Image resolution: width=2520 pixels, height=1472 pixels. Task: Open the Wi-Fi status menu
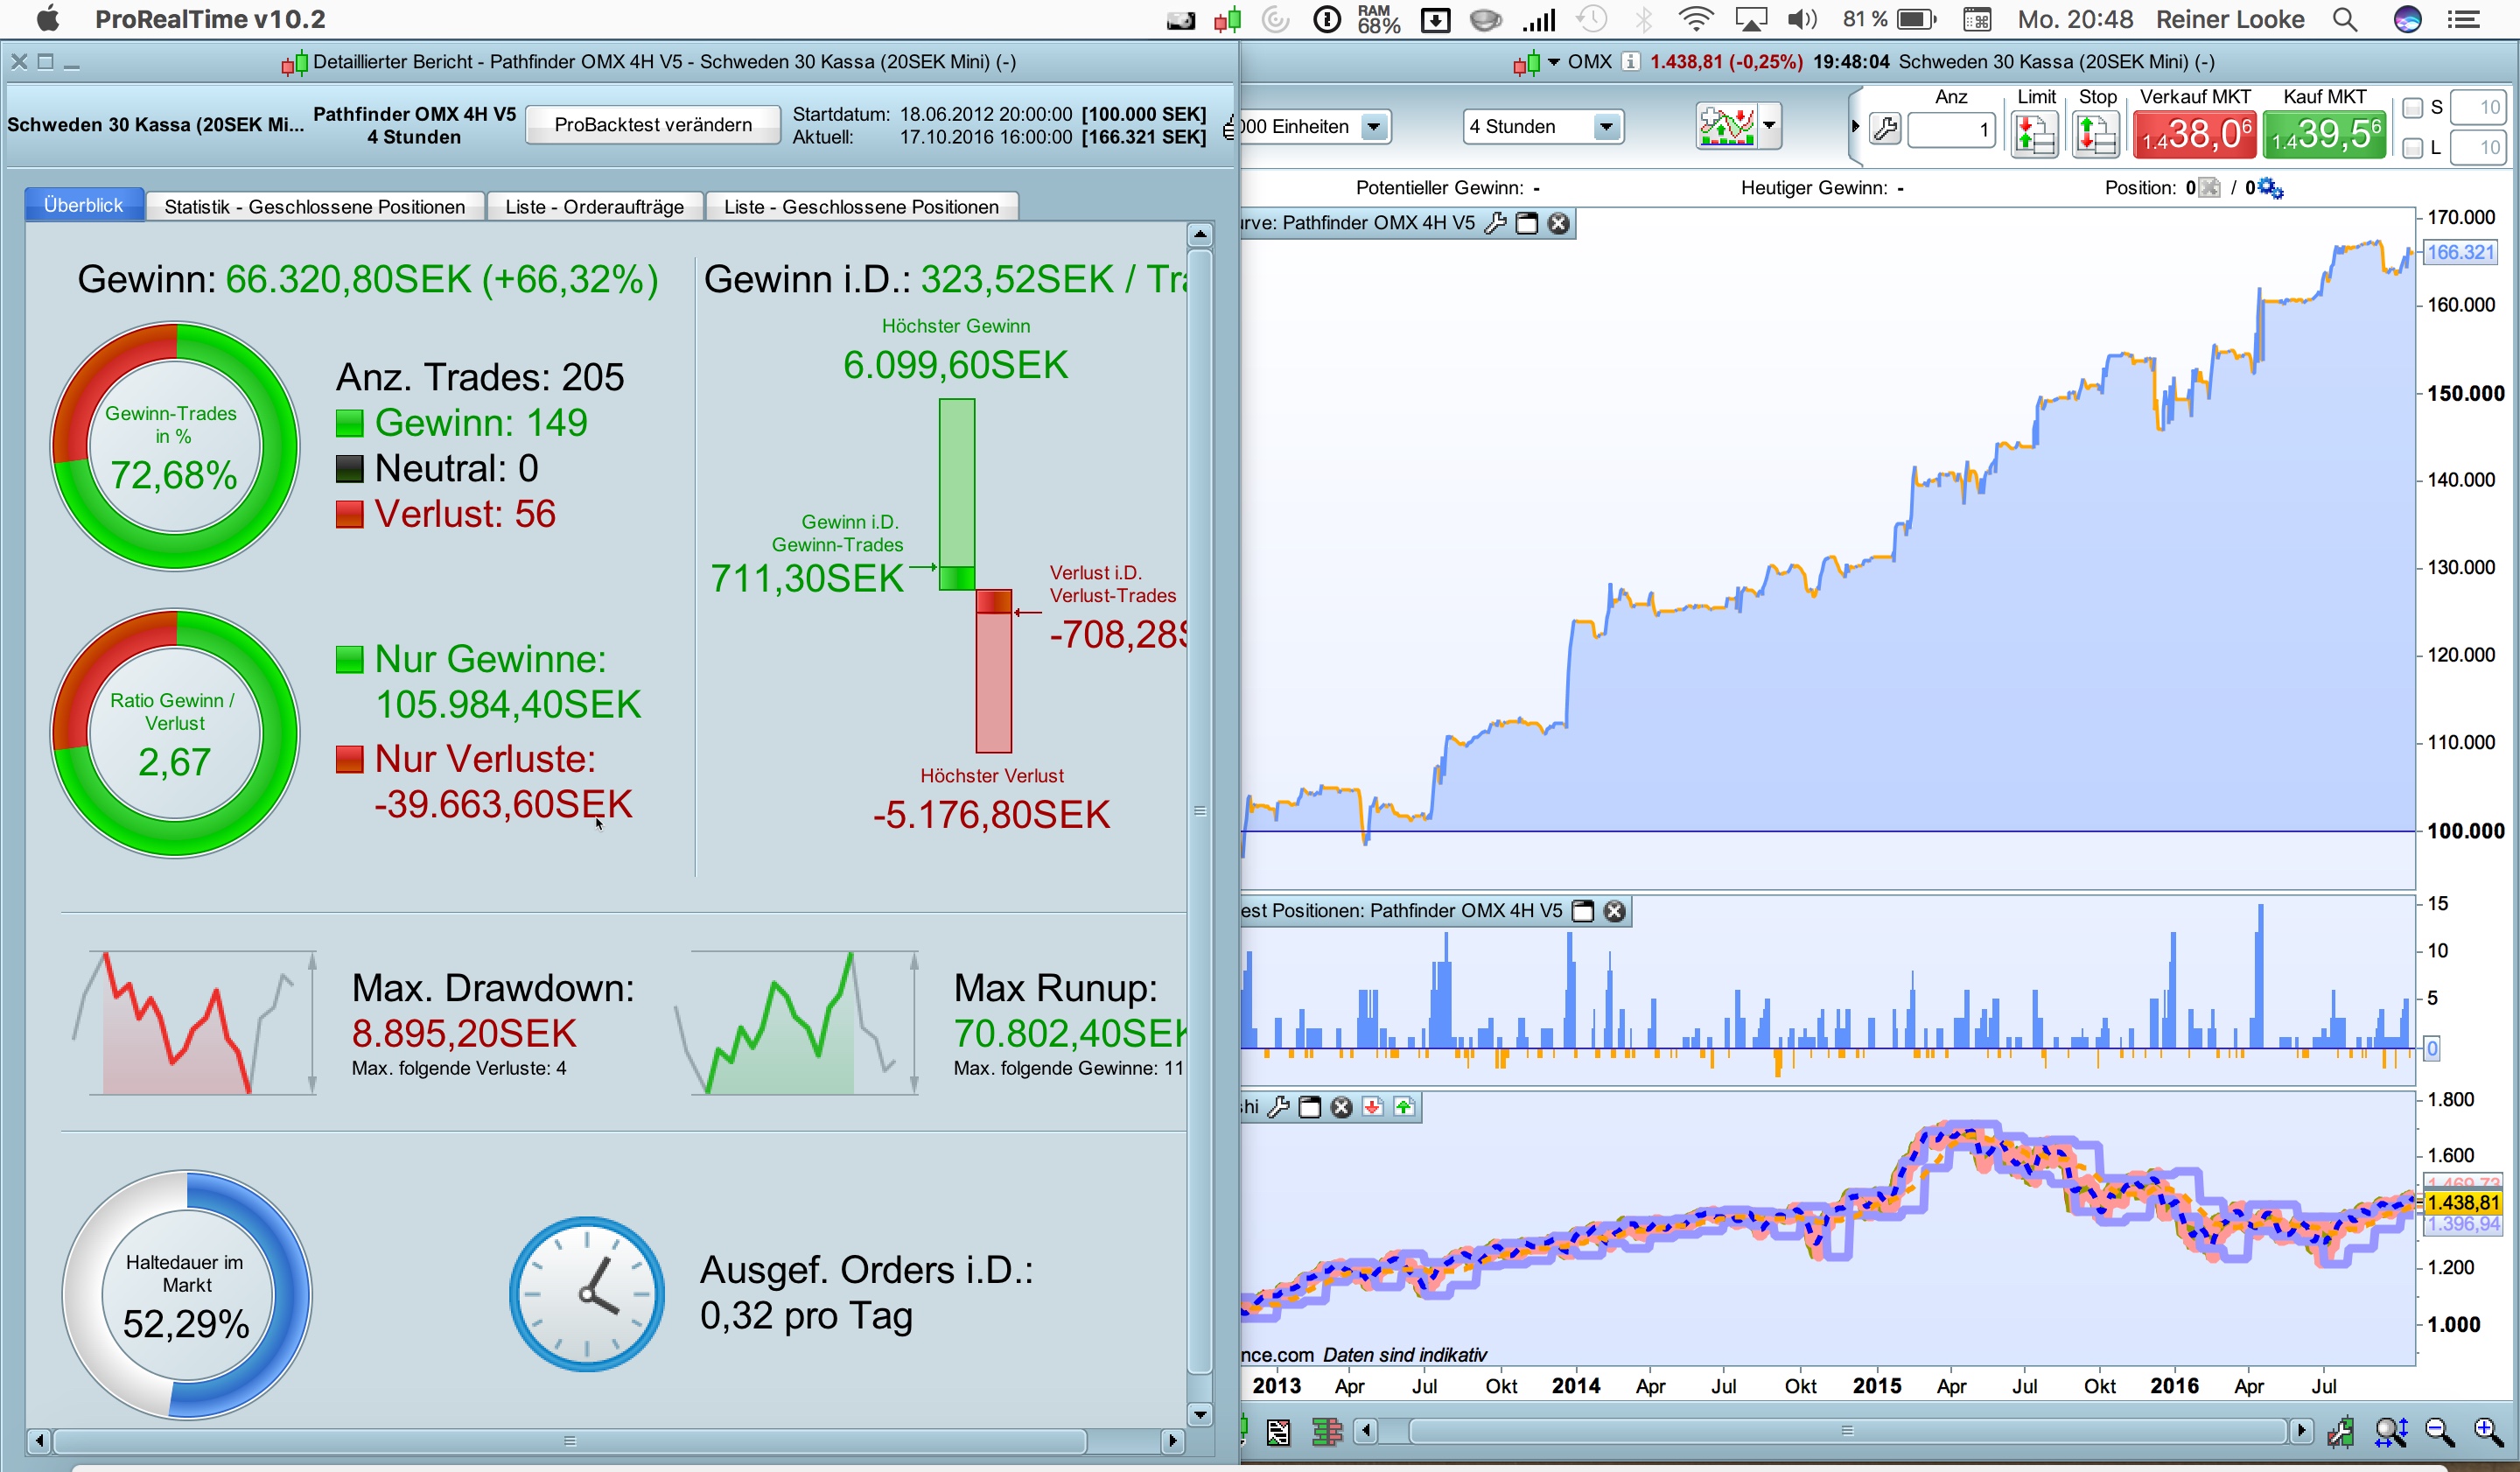pyautogui.click(x=1696, y=20)
